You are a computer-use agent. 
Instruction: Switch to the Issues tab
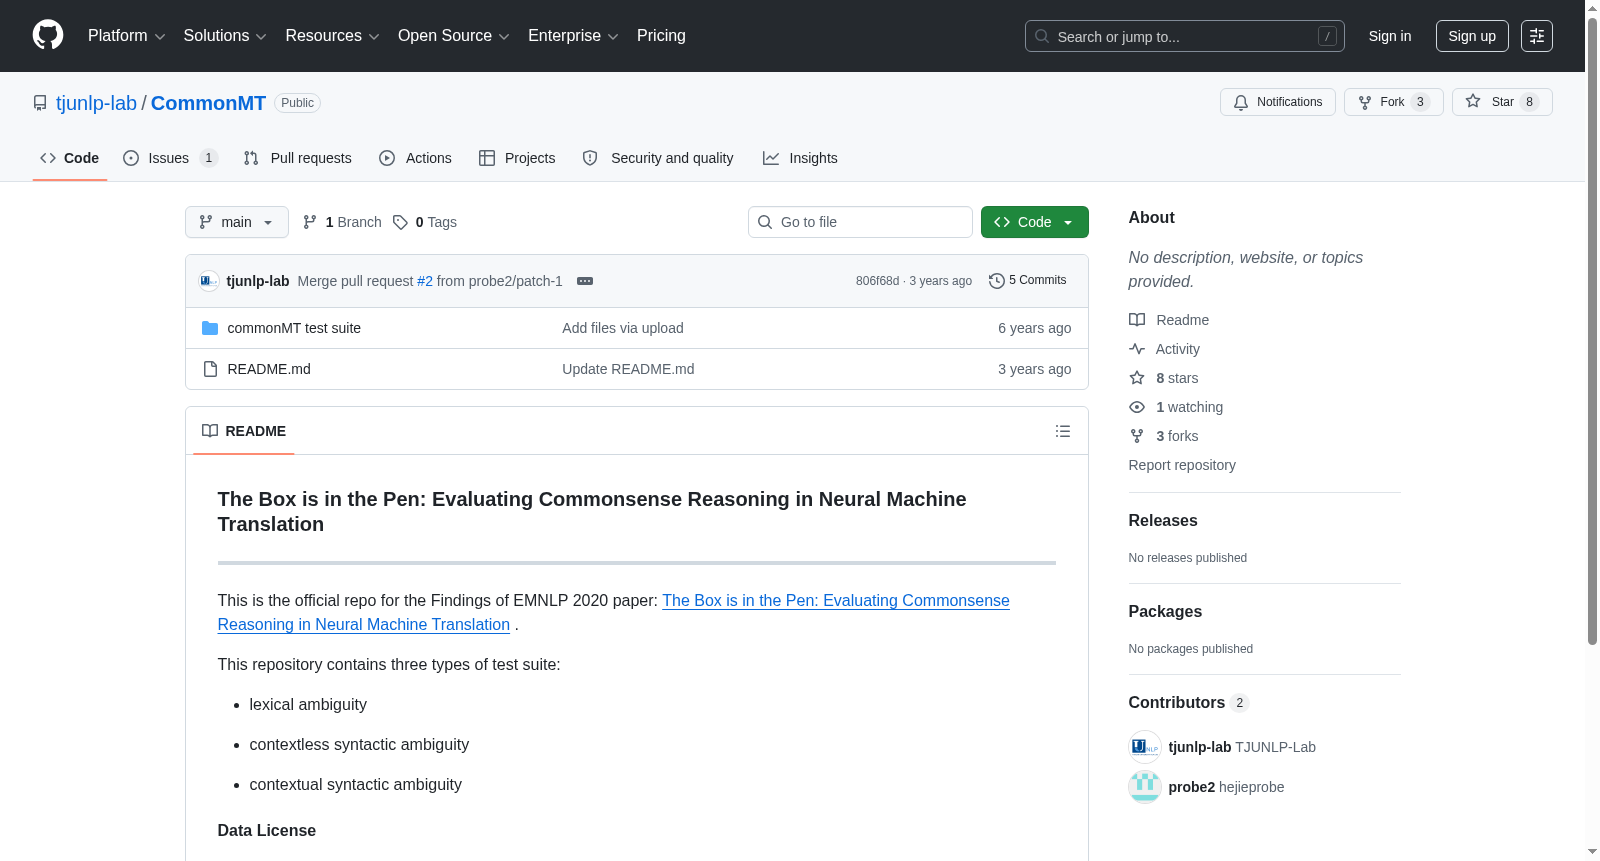[x=170, y=158]
